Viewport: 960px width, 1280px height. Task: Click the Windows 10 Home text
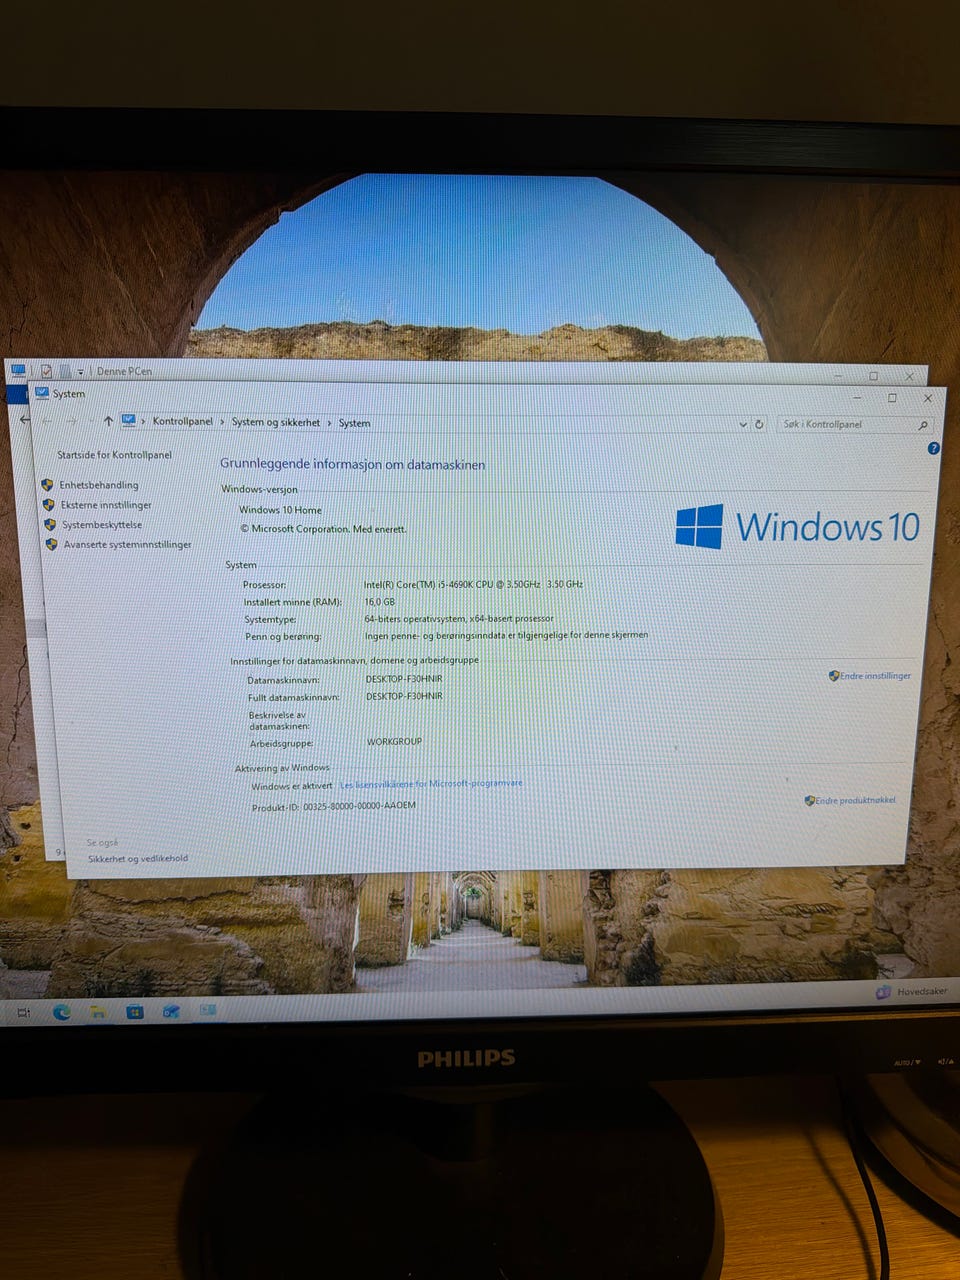click(280, 510)
